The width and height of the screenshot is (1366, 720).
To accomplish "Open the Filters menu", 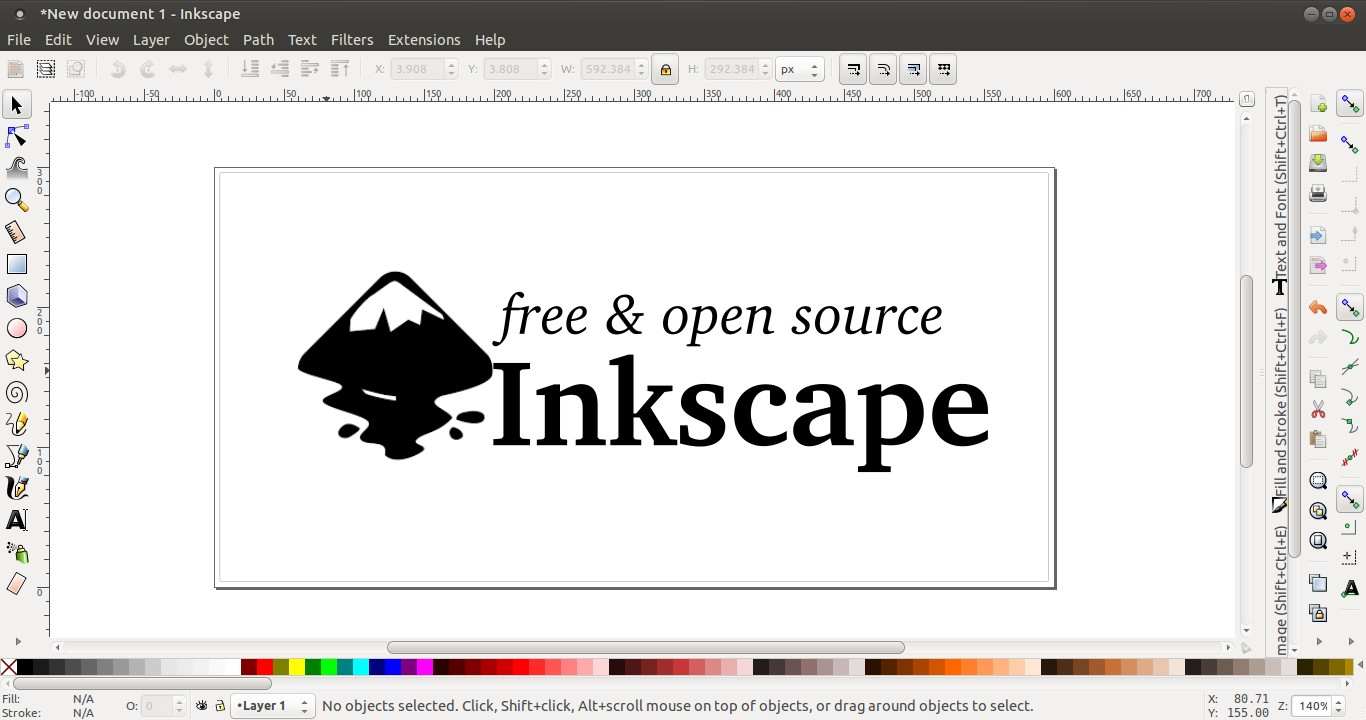I will pos(352,40).
